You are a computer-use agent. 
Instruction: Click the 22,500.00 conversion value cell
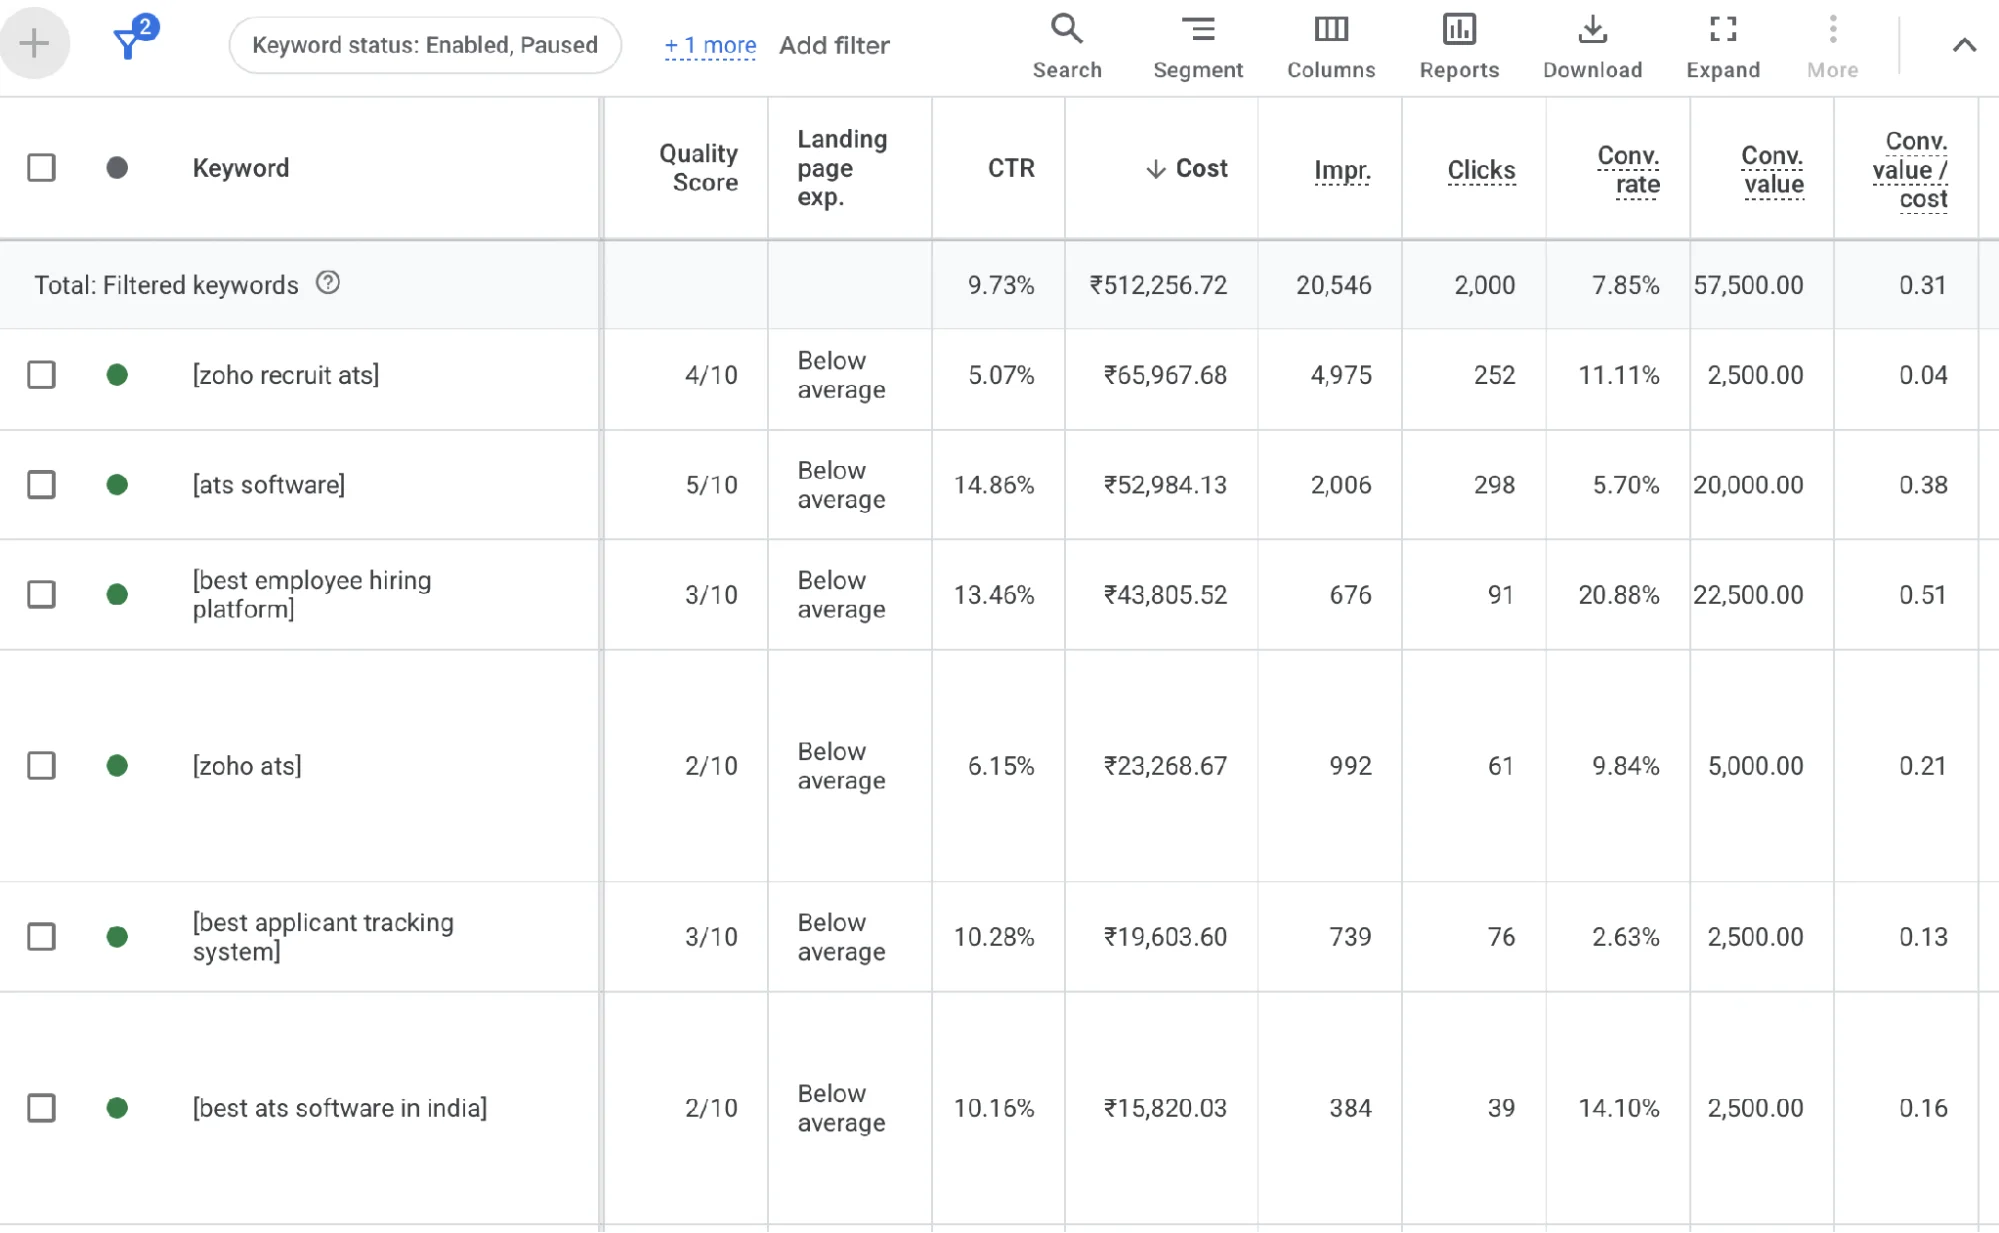point(1748,595)
